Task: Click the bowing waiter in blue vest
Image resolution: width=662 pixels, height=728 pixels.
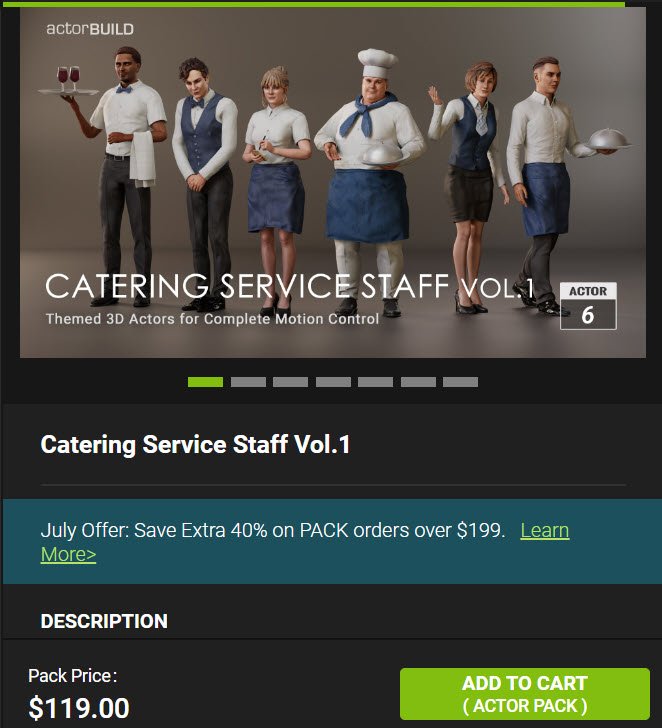Action: tap(203, 183)
